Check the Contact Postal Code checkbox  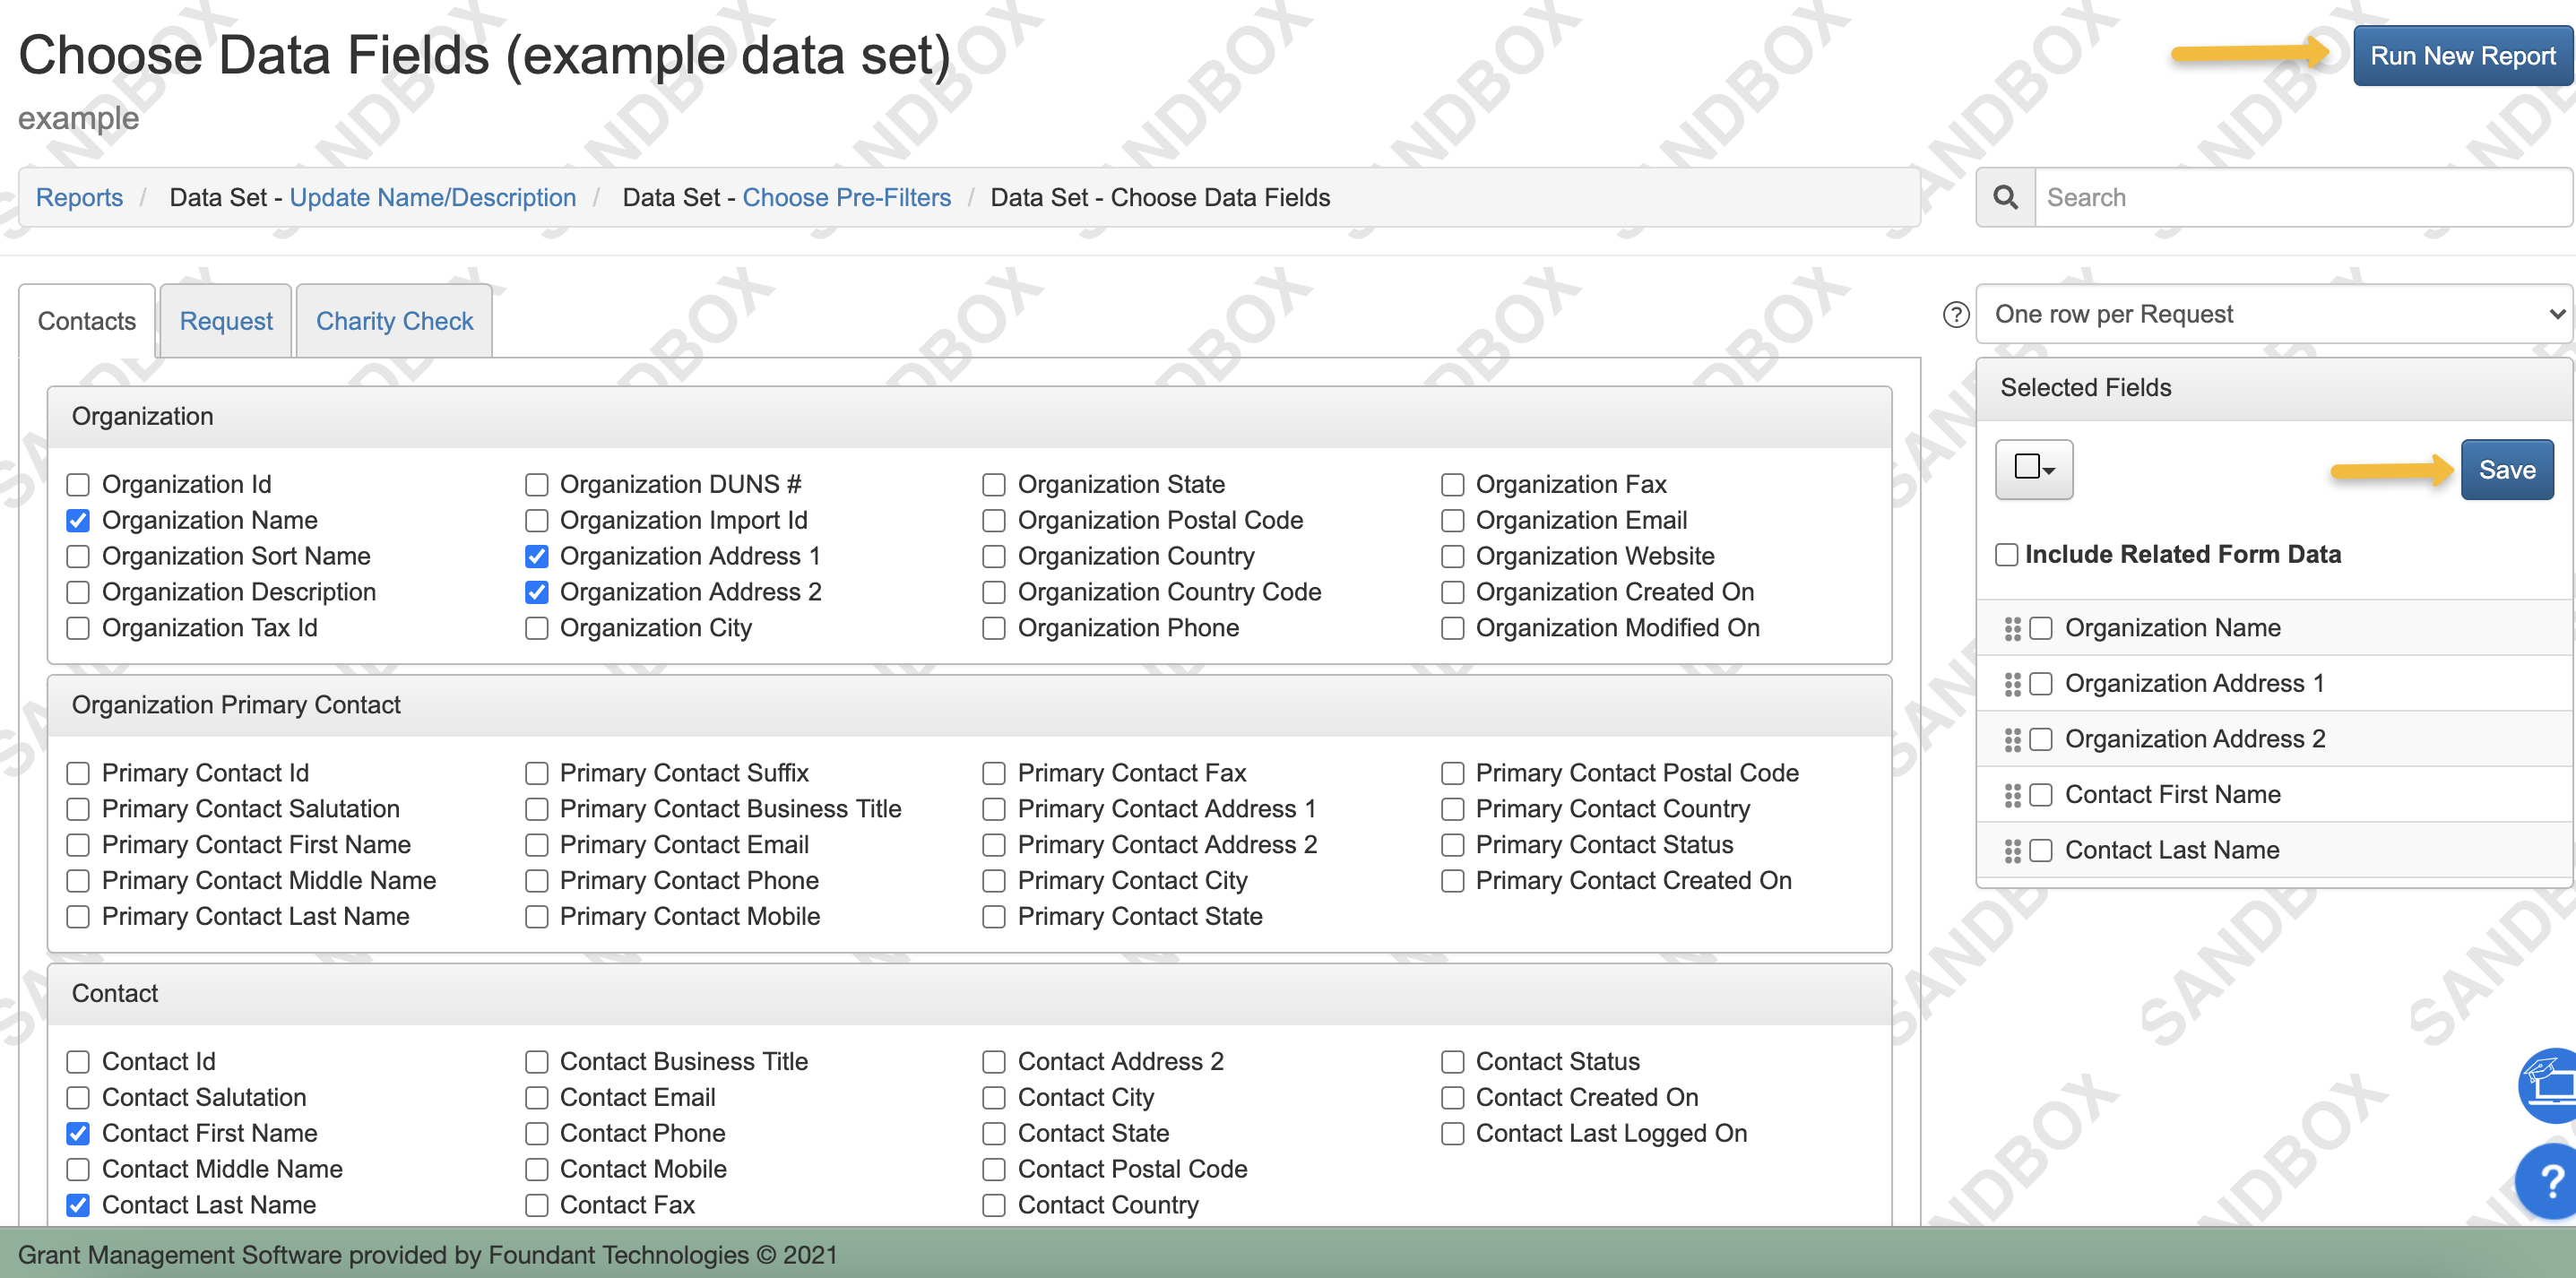pos(994,1170)
